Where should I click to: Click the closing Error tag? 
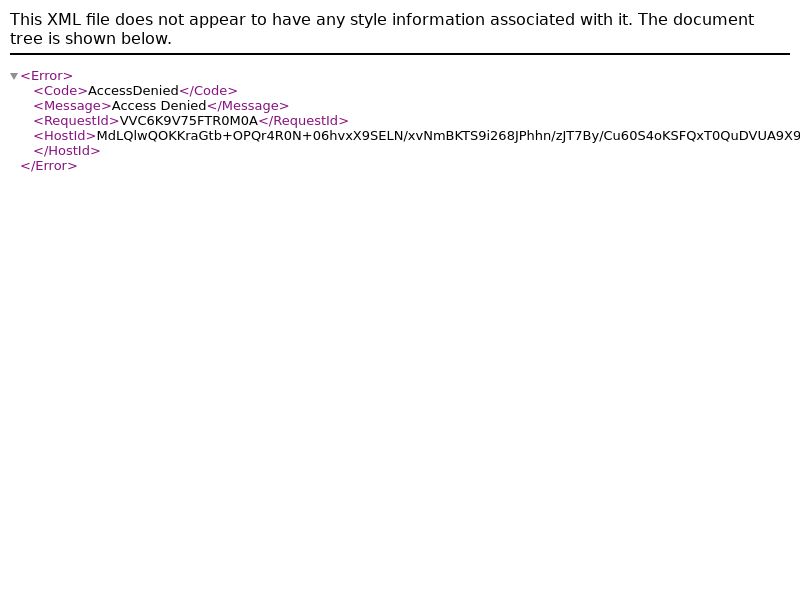49,166
